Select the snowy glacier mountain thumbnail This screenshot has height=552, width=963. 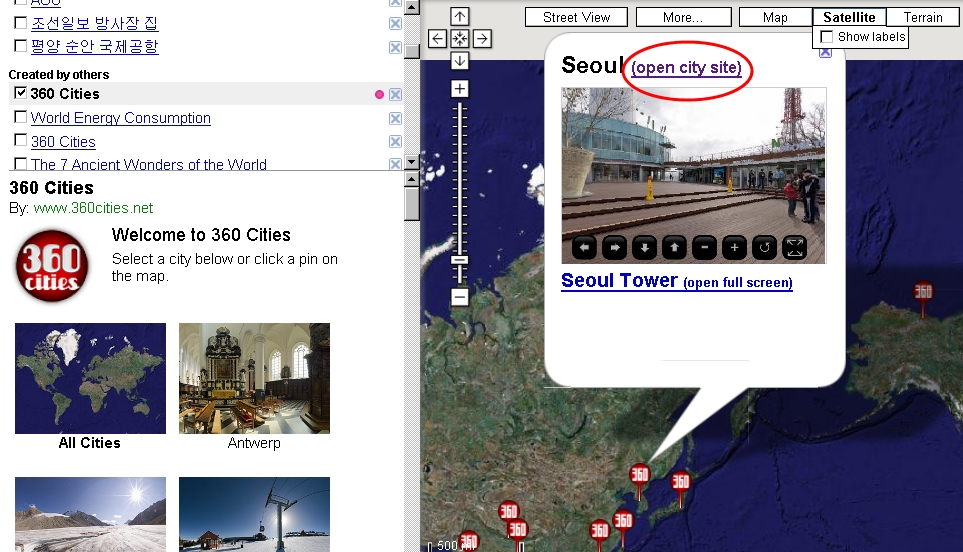pyautogui.click(x=90, y=515)
